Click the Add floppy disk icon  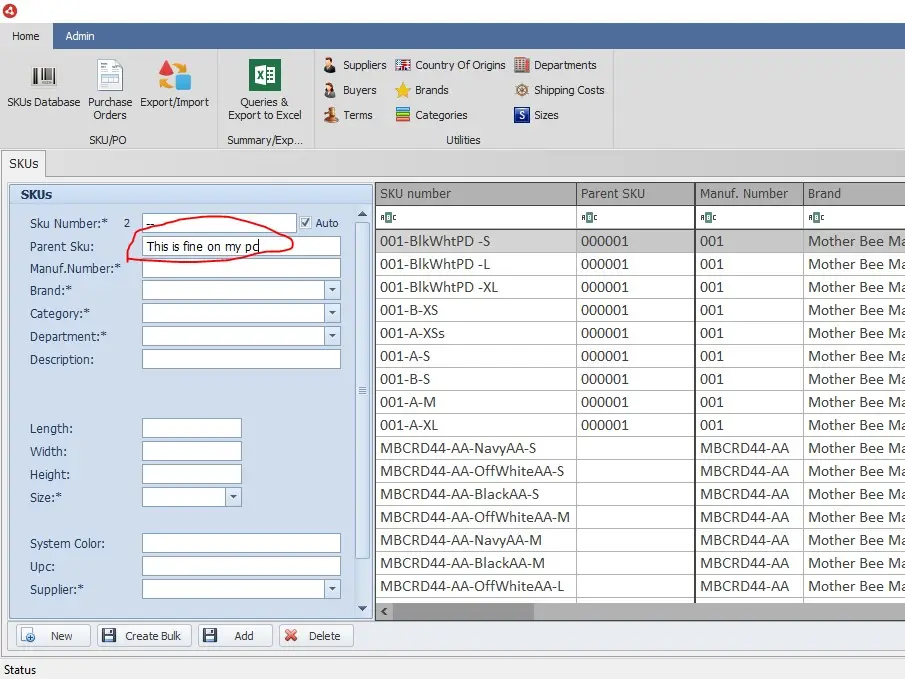210,636
